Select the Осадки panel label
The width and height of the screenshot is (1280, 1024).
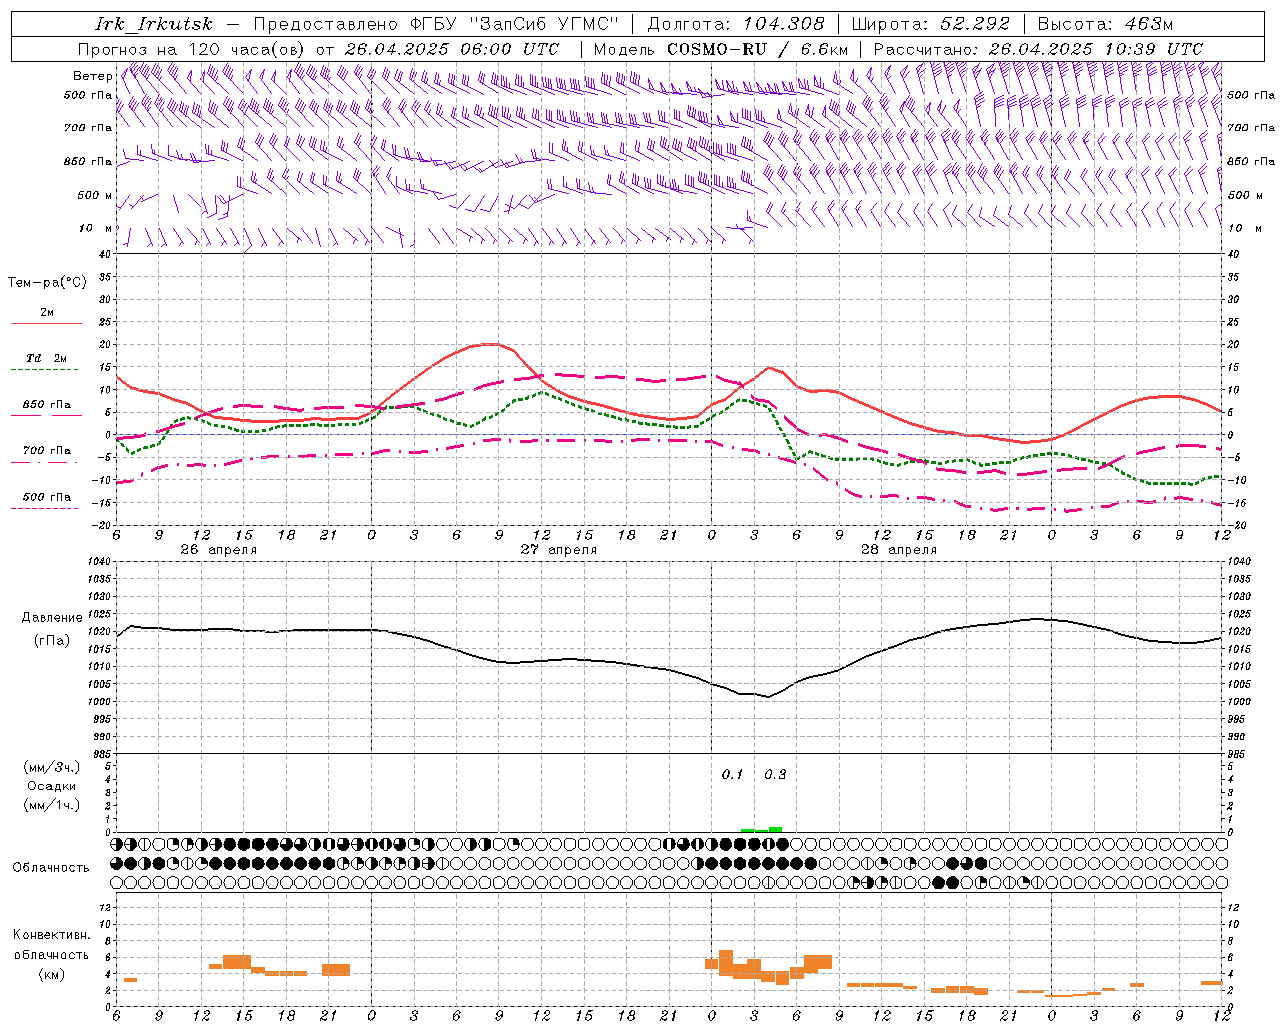tap(52, 786)
